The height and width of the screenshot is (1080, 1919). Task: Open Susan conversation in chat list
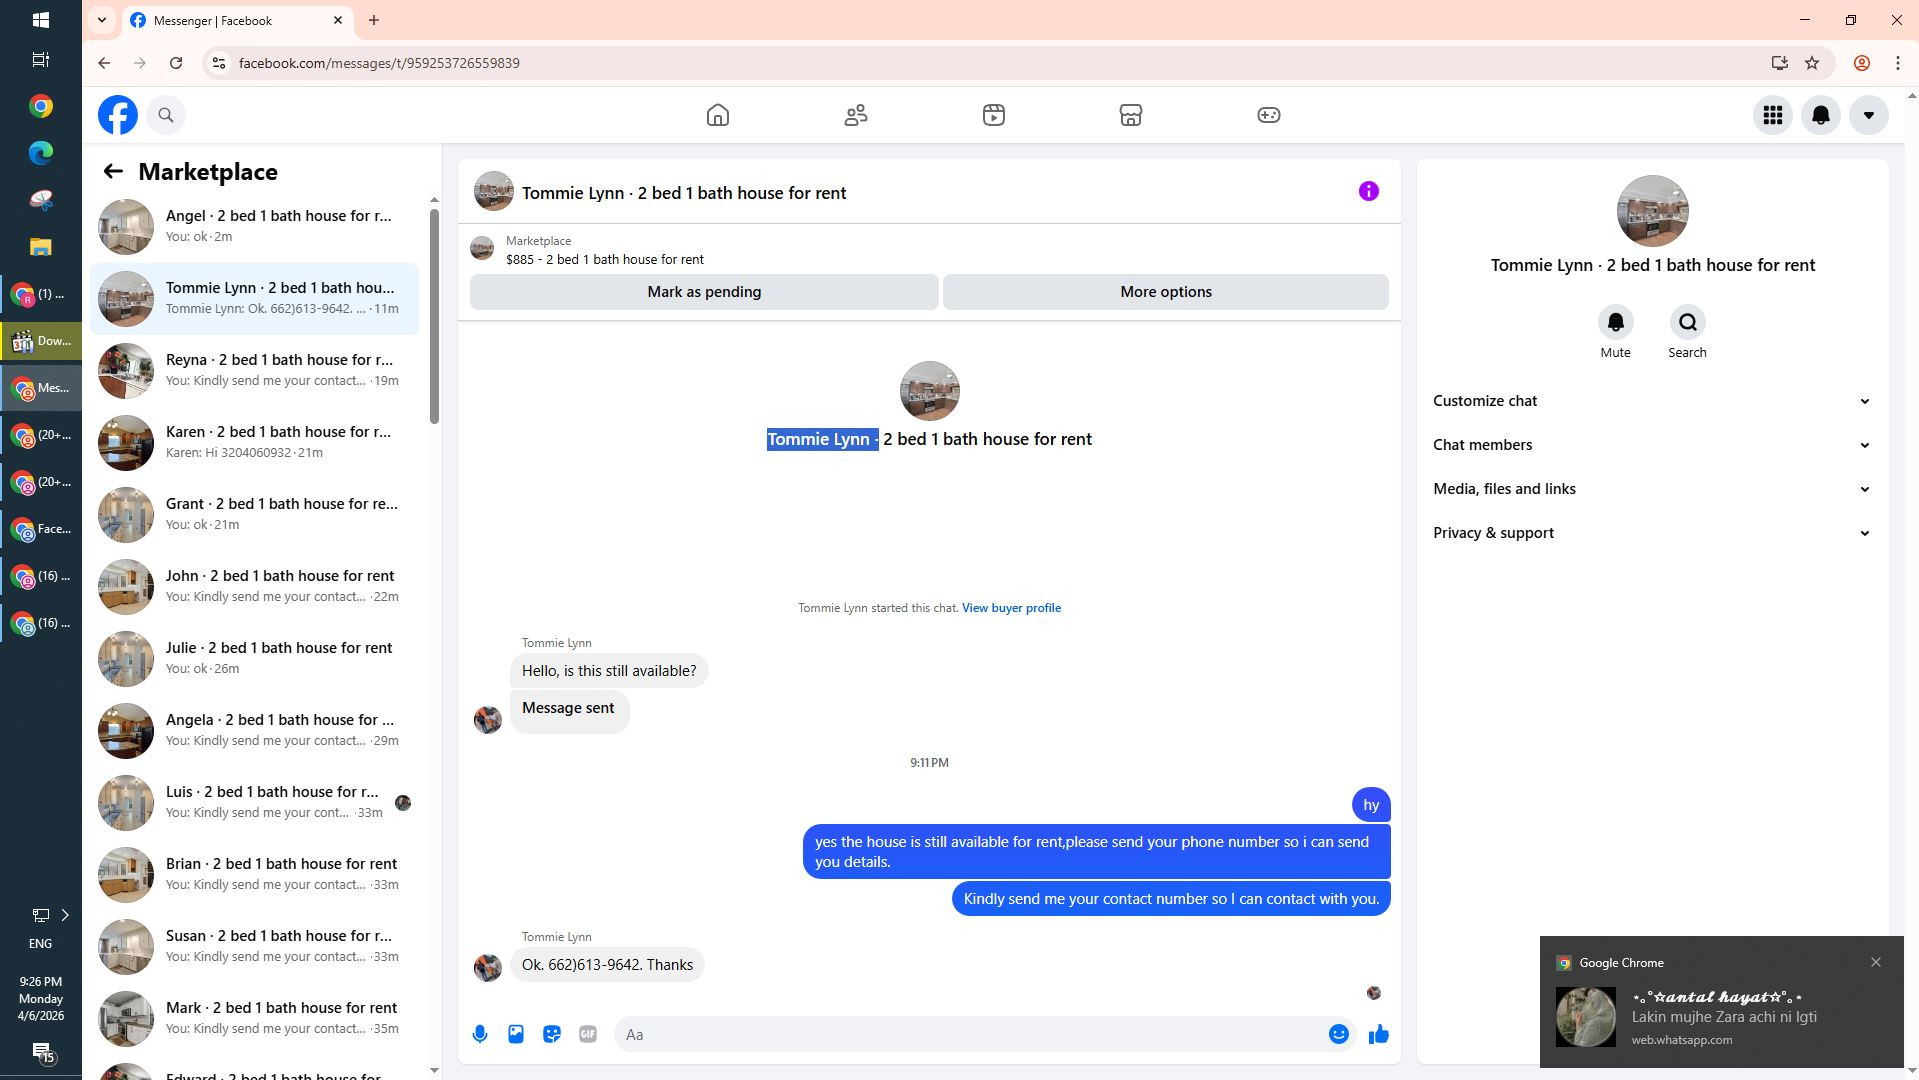255,947
